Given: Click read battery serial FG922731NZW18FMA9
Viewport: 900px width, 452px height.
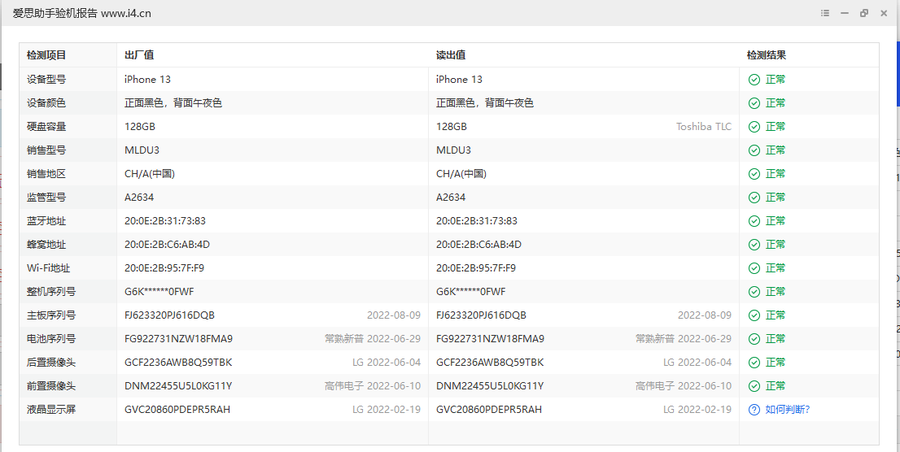Looking at the screenshot, I should 490,338.
